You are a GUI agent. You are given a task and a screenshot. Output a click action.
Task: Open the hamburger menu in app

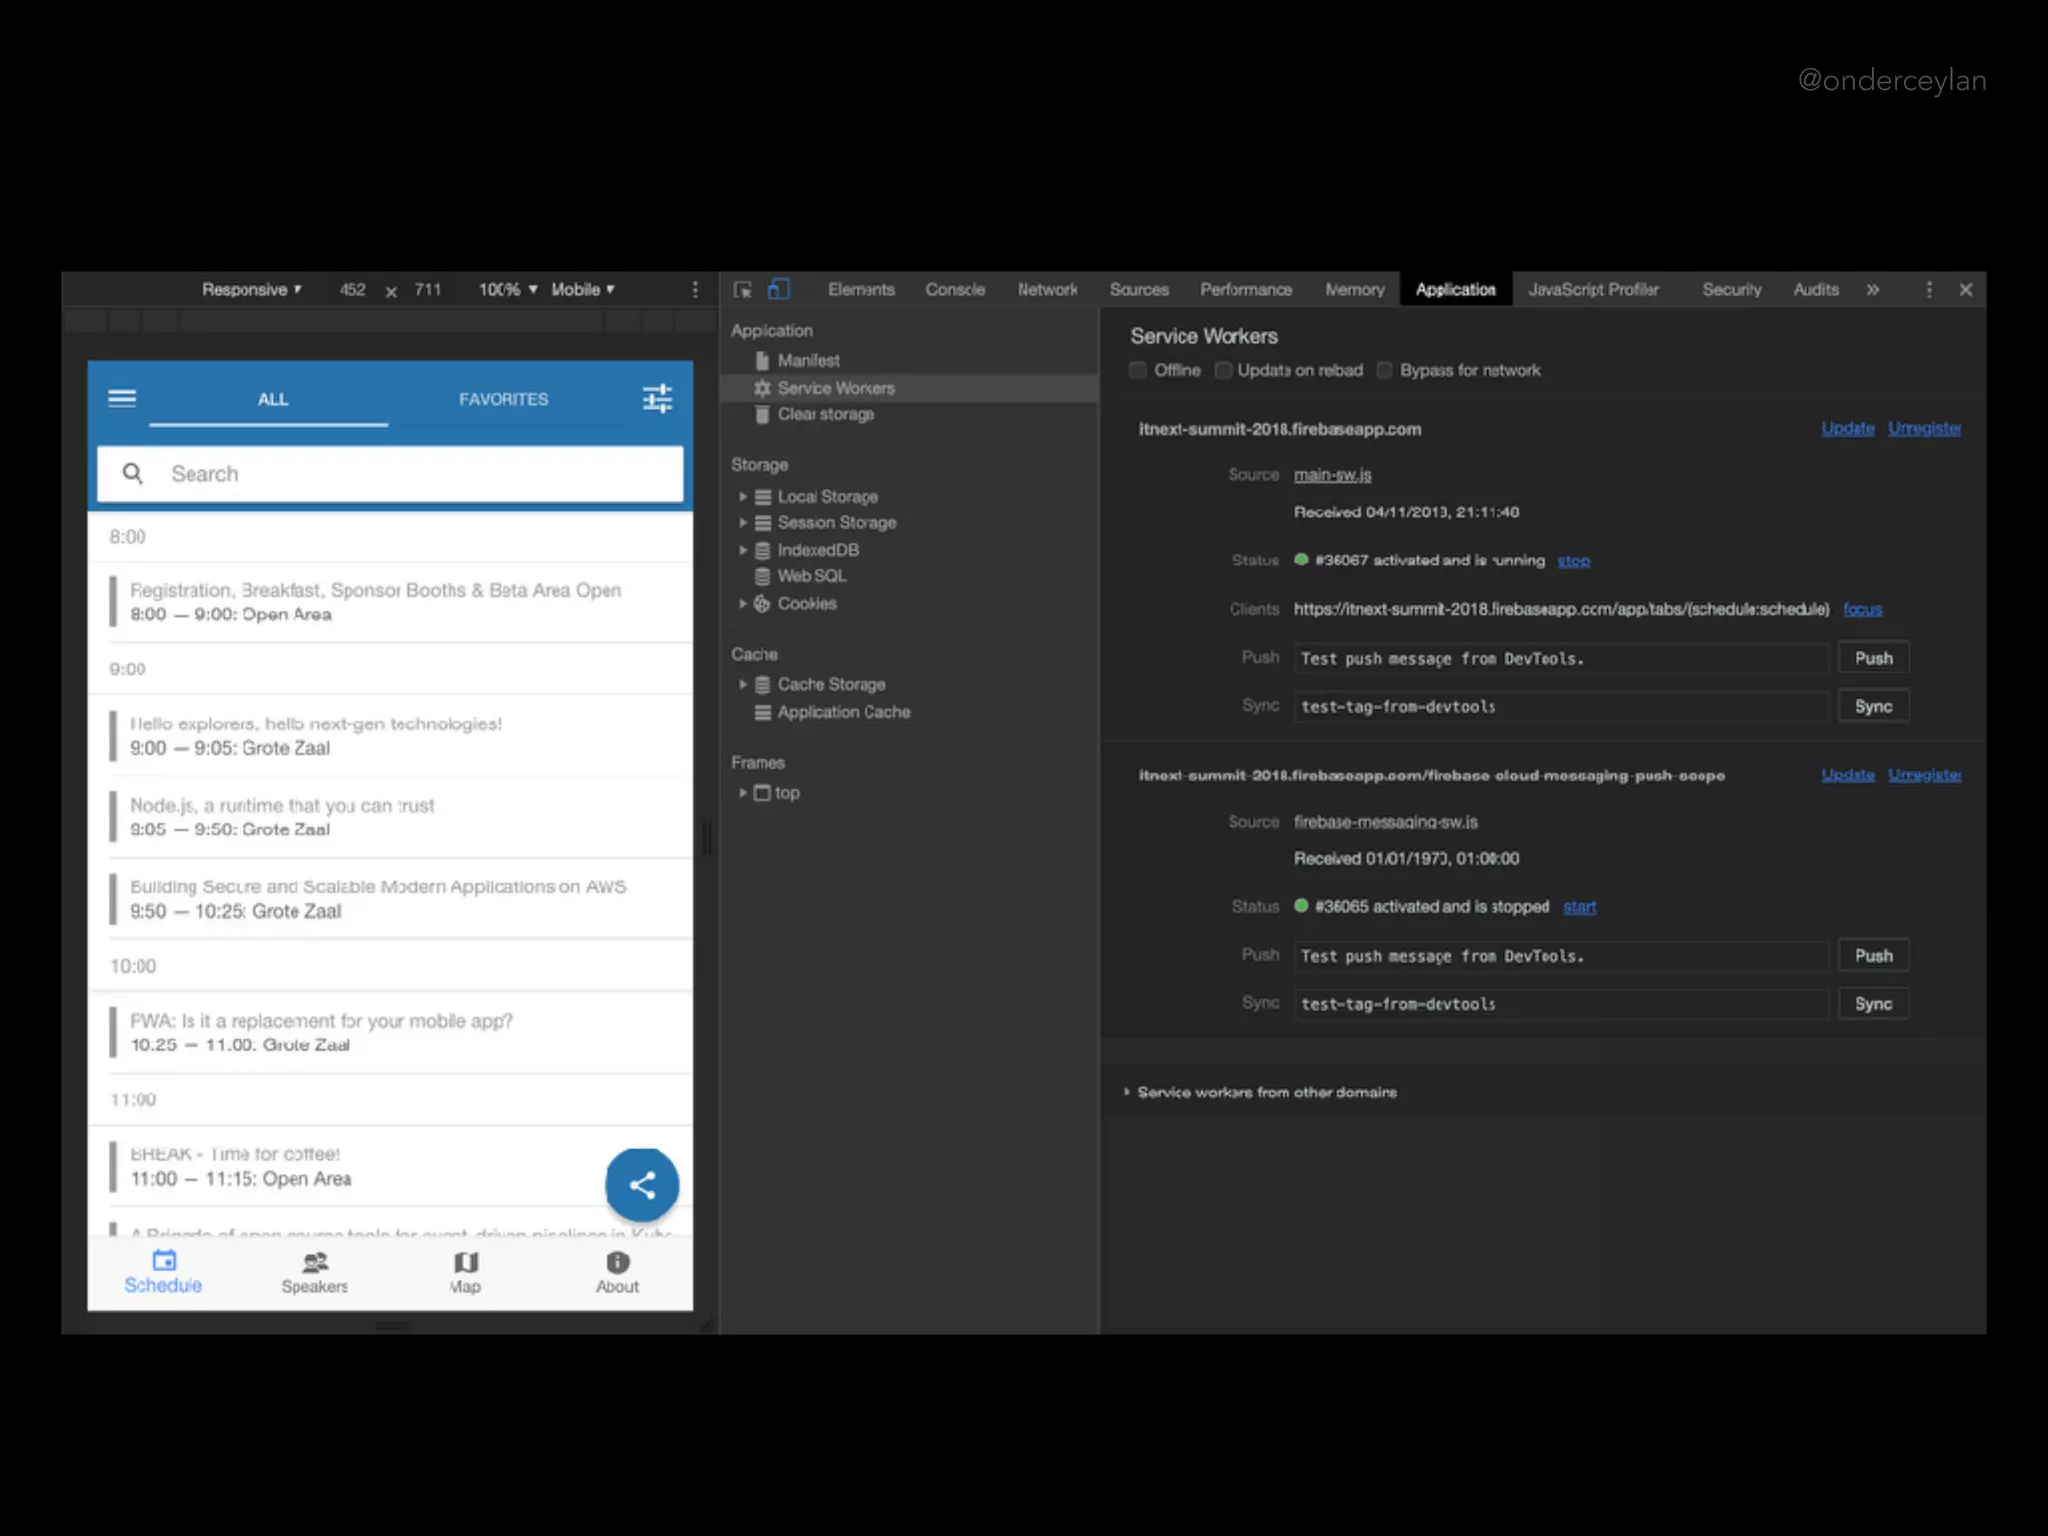[x=122, y=398]
